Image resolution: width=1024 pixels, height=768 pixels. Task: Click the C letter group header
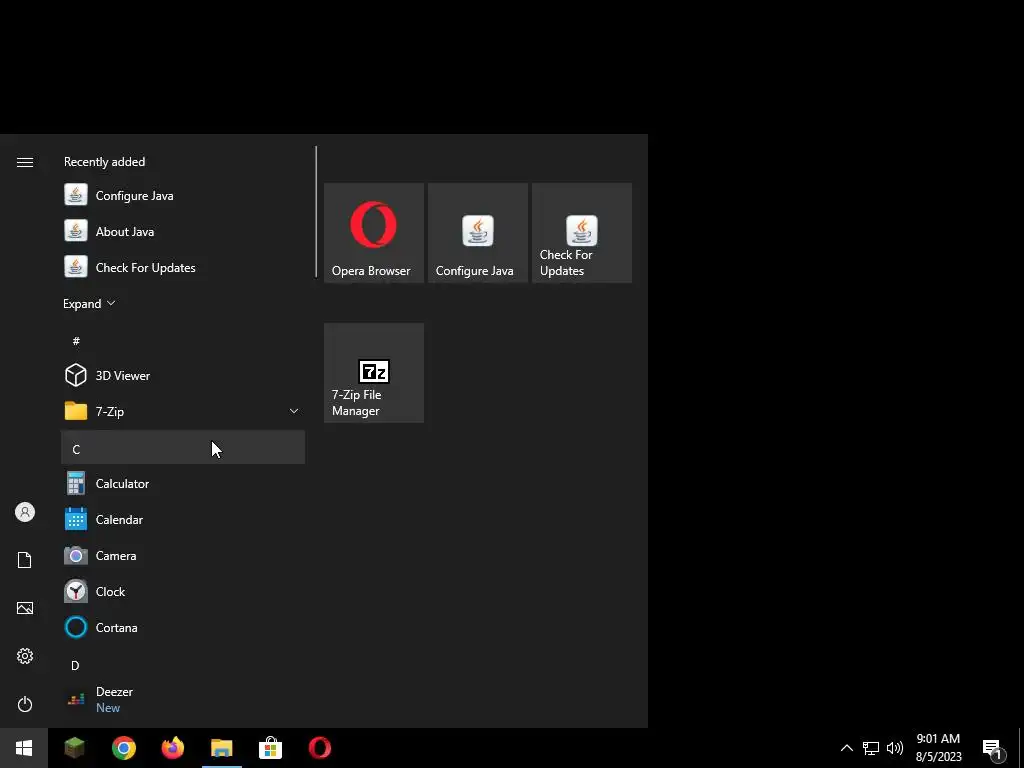183,447
